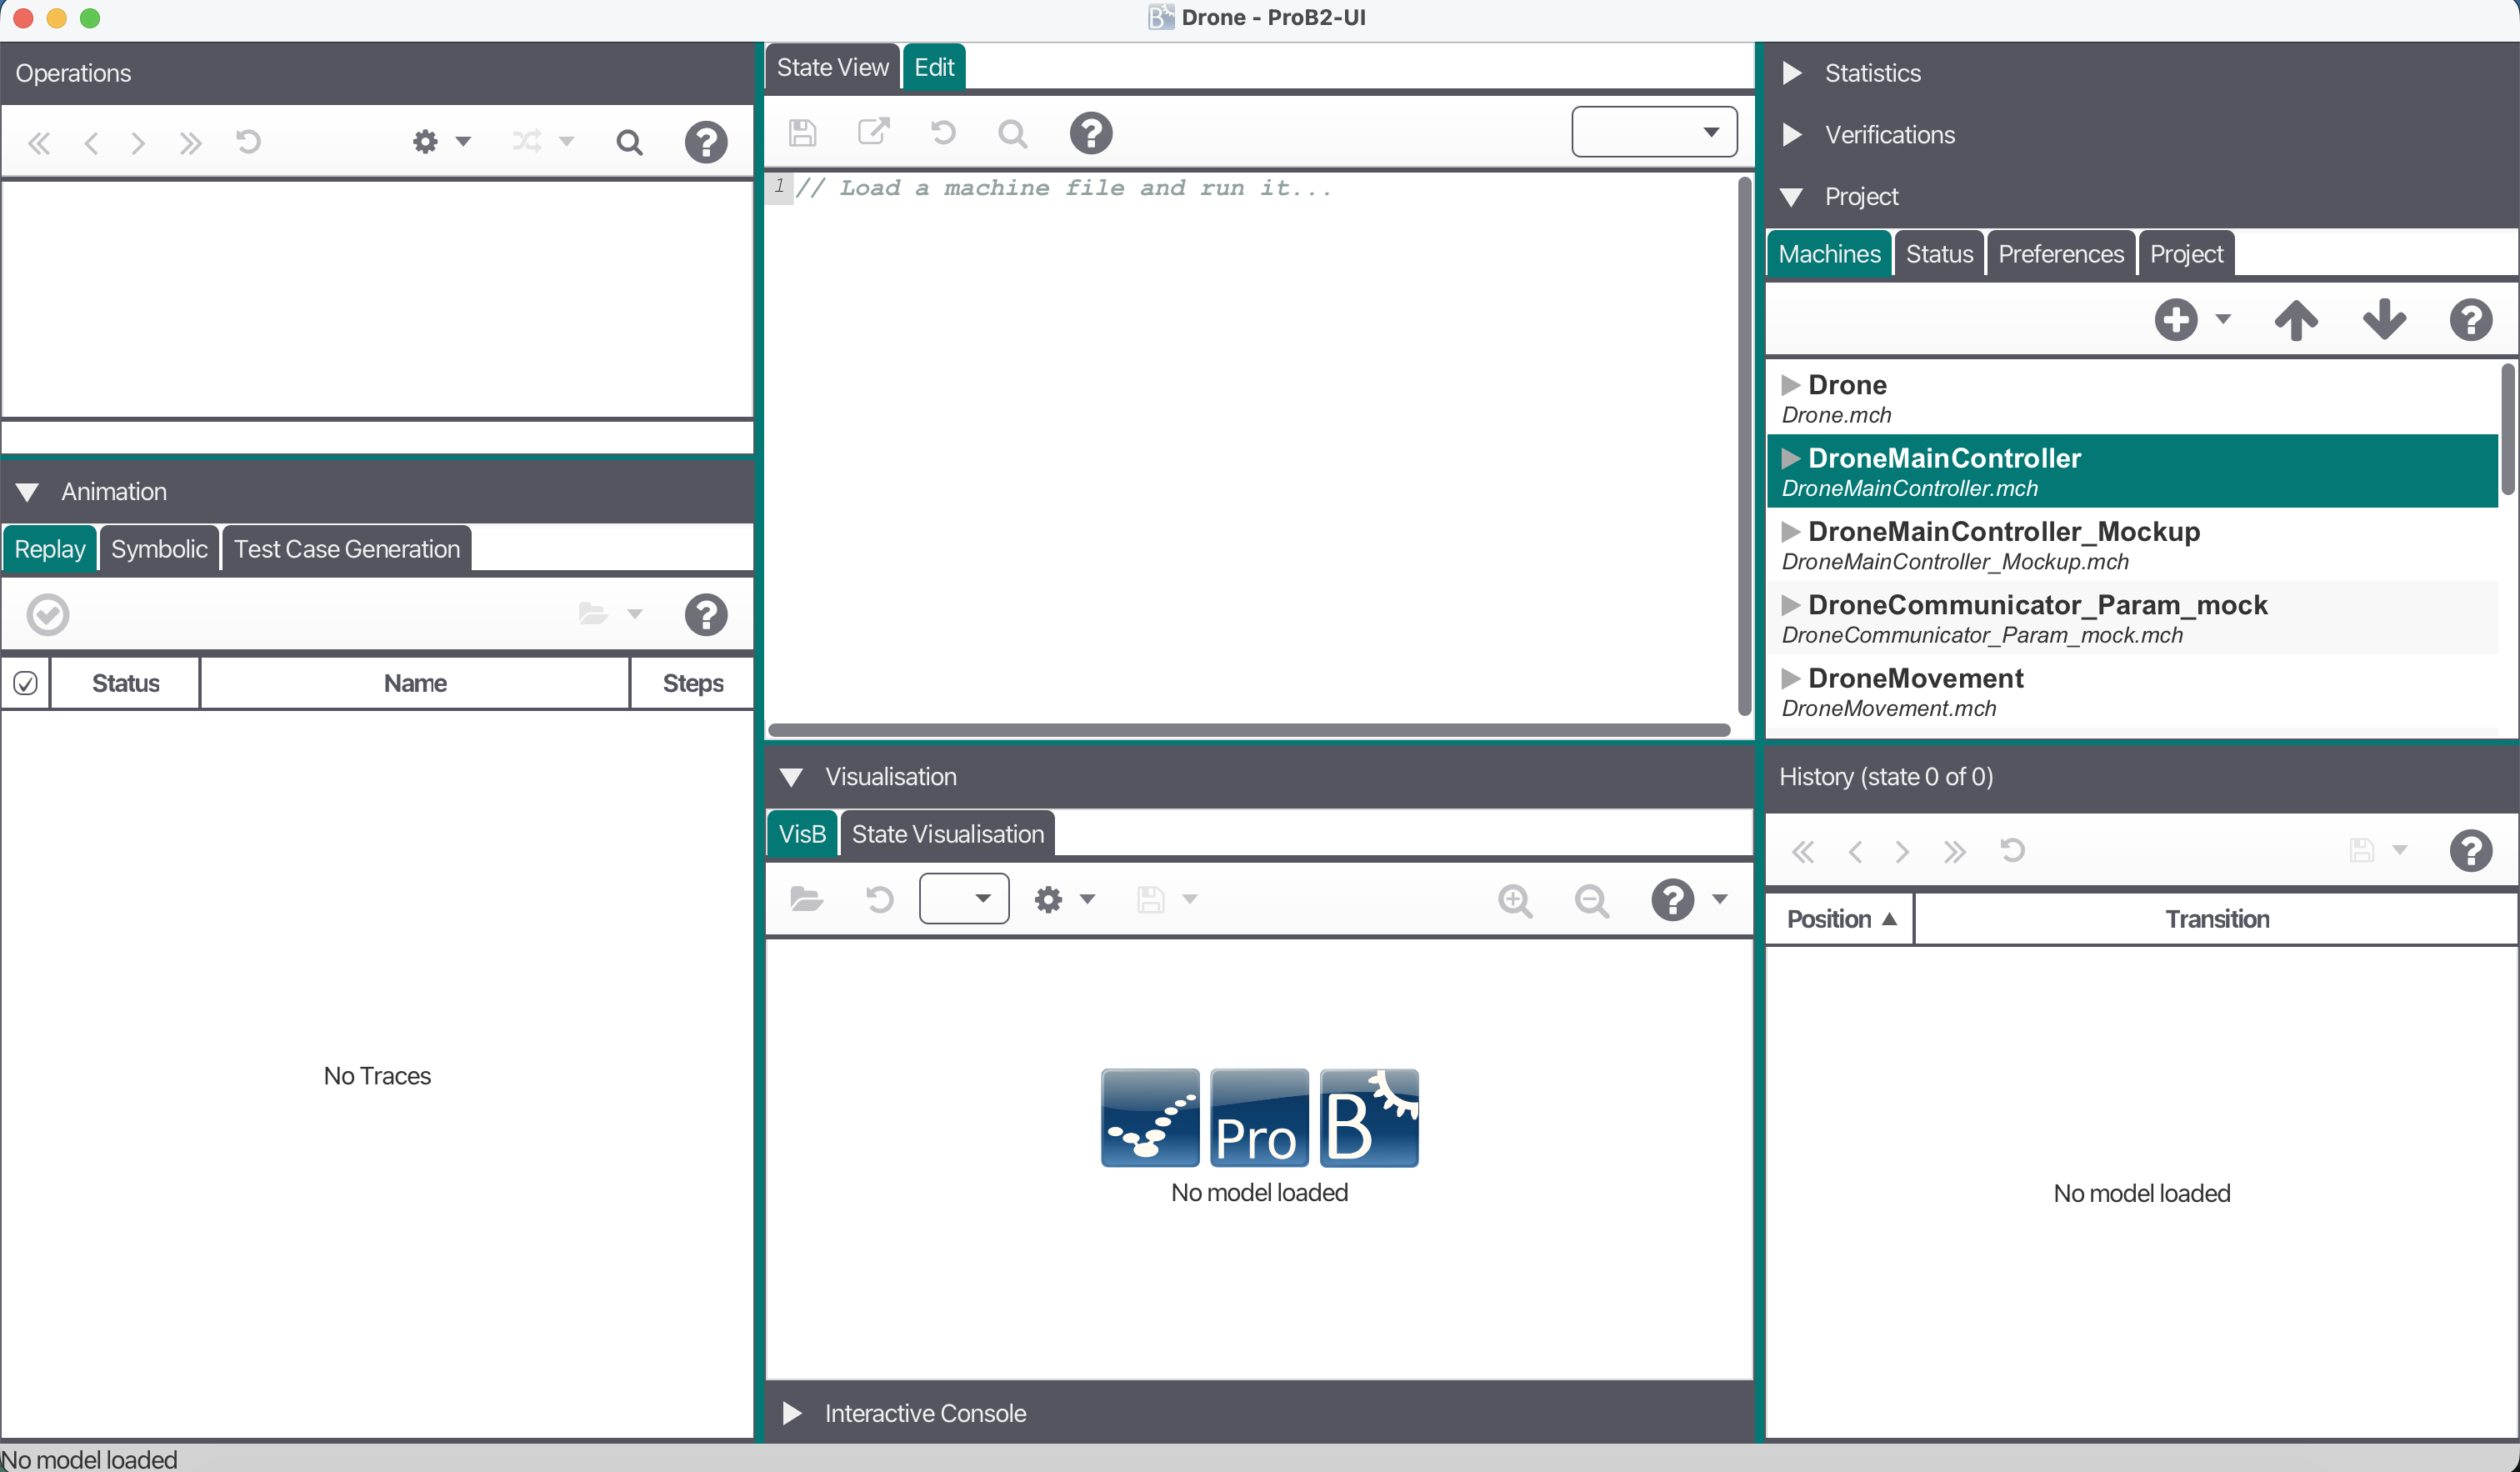Click the search icon in Operations toolbar
Viewport: 2520px width, 1472px height.
tap(629, 143)
